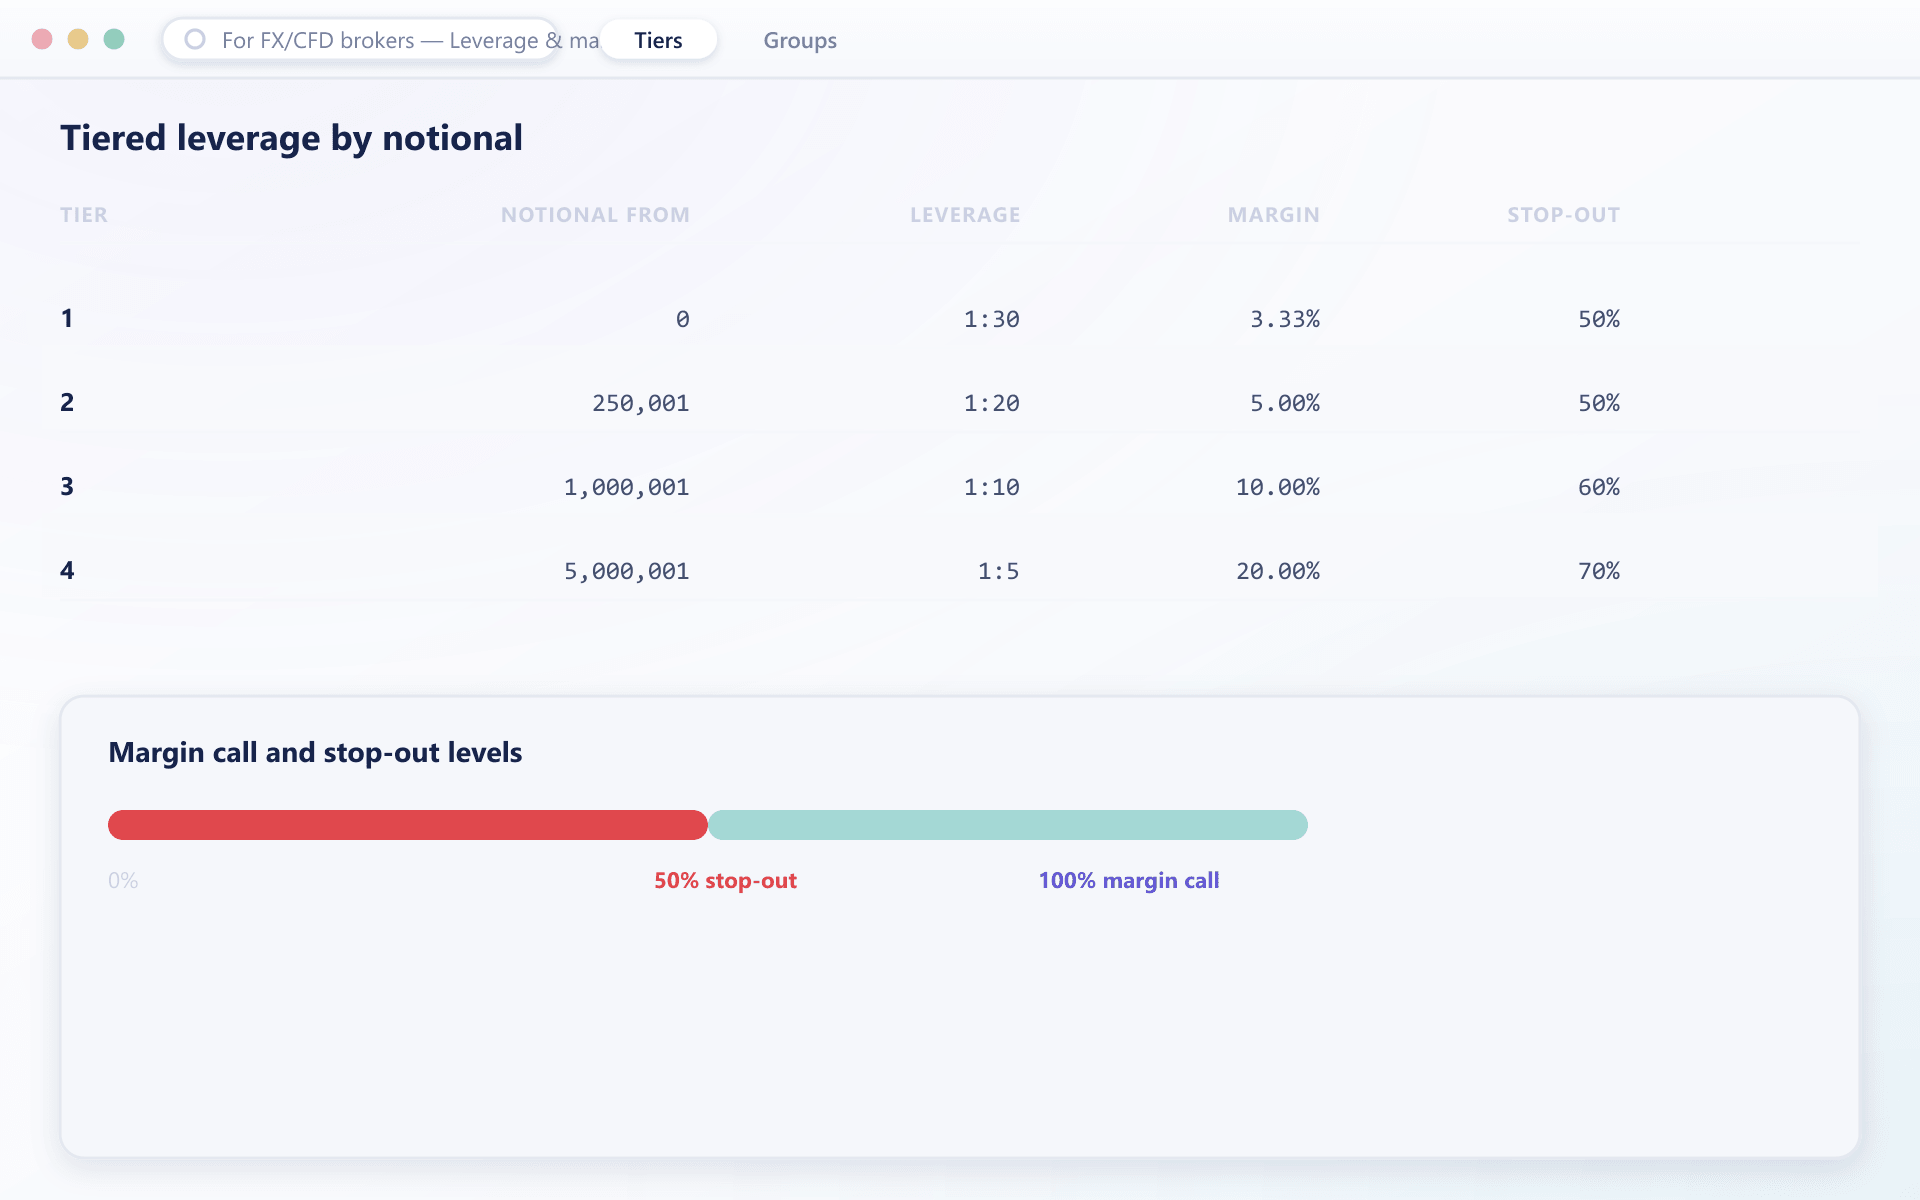Select tier 2 row number
This screenshot has height=1200, width=1920.
click(67, 402)
